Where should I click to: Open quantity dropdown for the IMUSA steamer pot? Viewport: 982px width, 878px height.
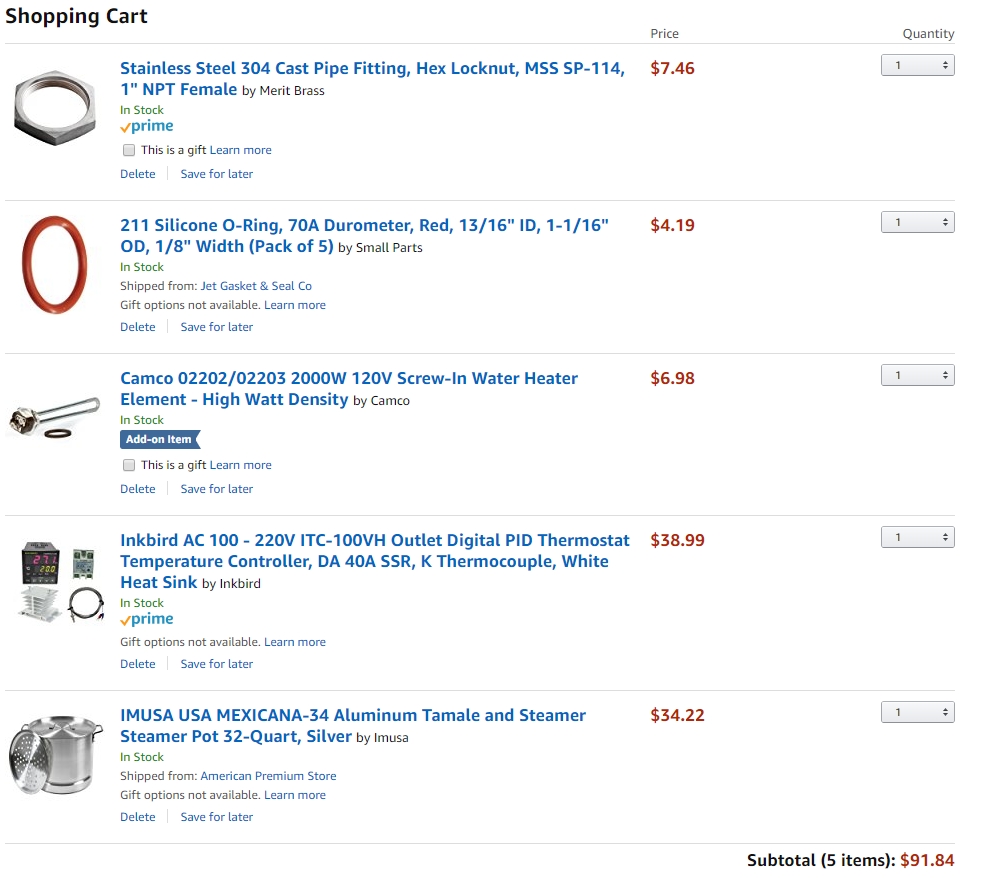click(917, 712)
